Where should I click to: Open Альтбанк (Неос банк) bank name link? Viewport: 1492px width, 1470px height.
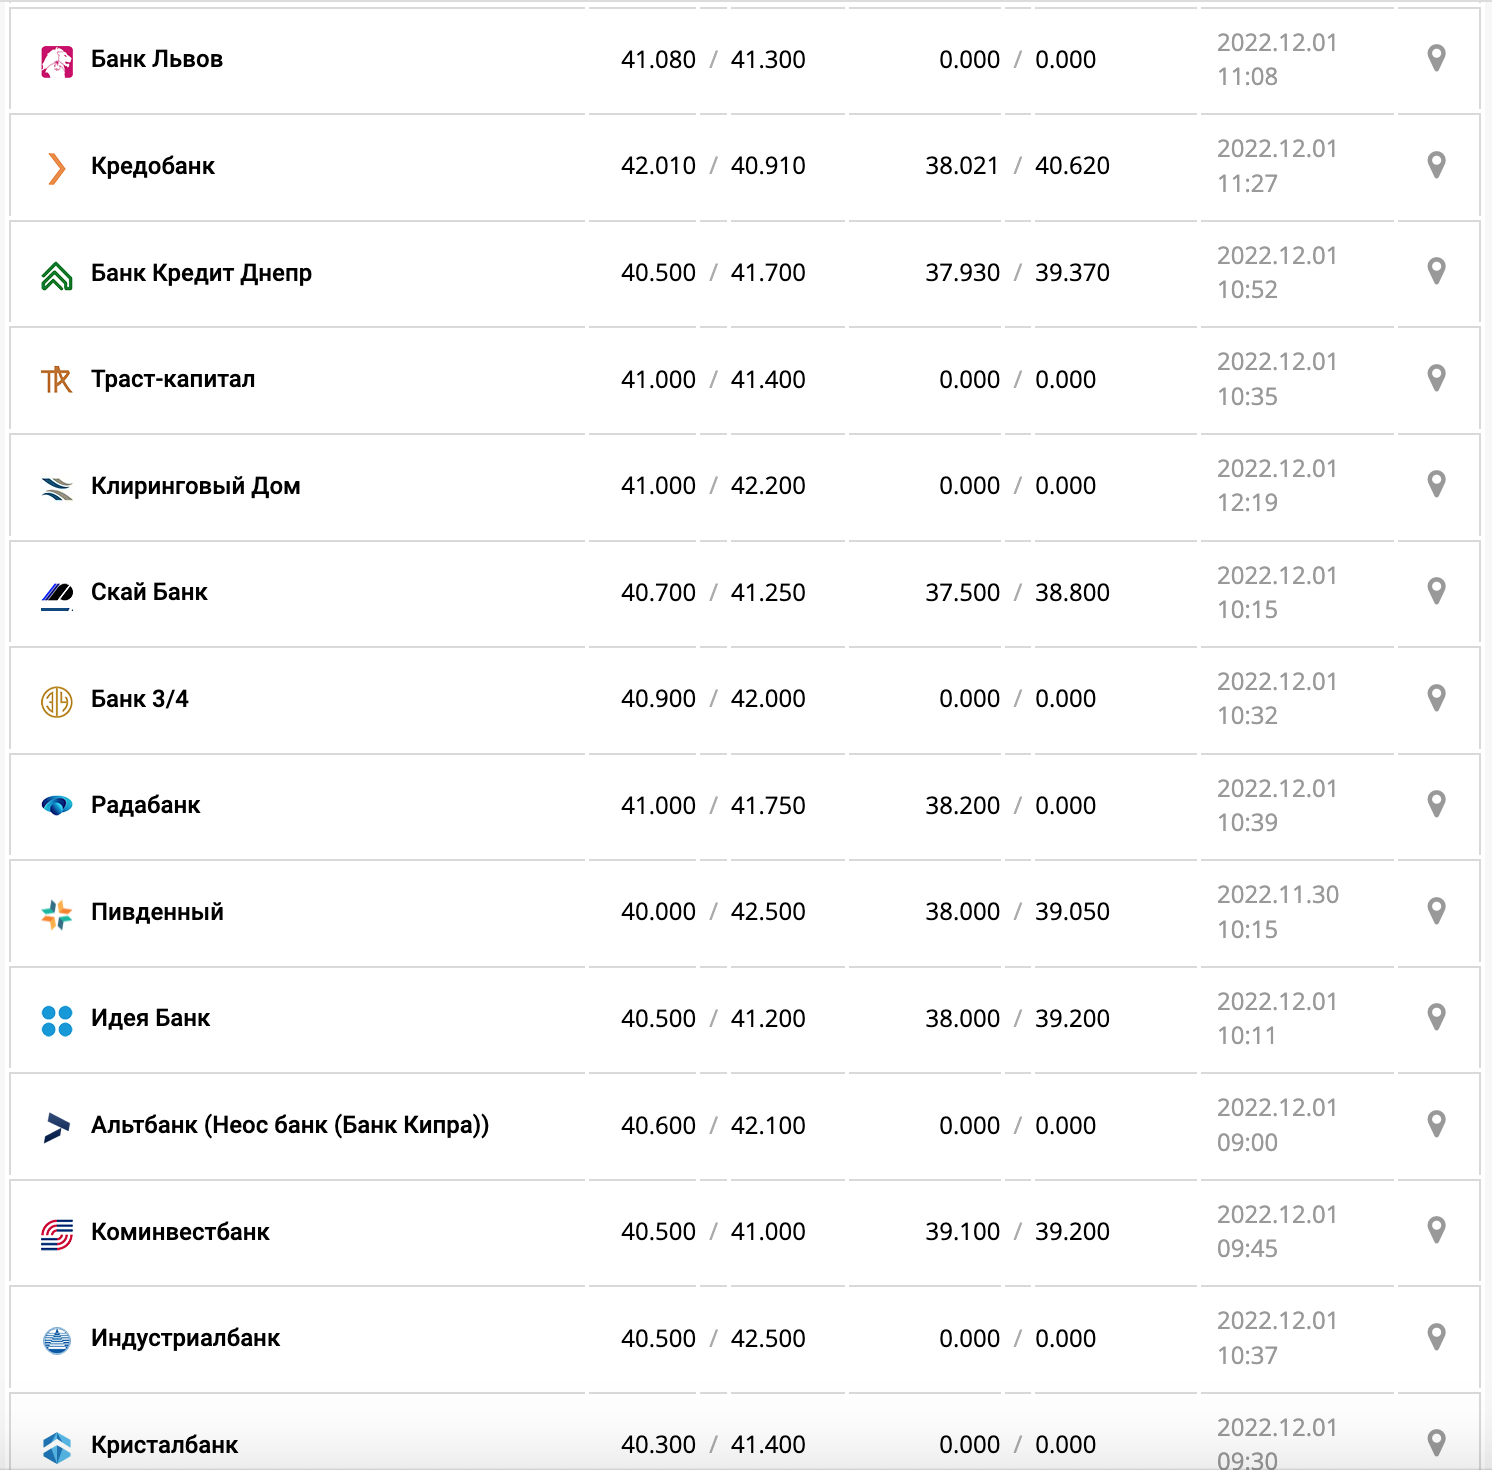tap(289, 1125)
